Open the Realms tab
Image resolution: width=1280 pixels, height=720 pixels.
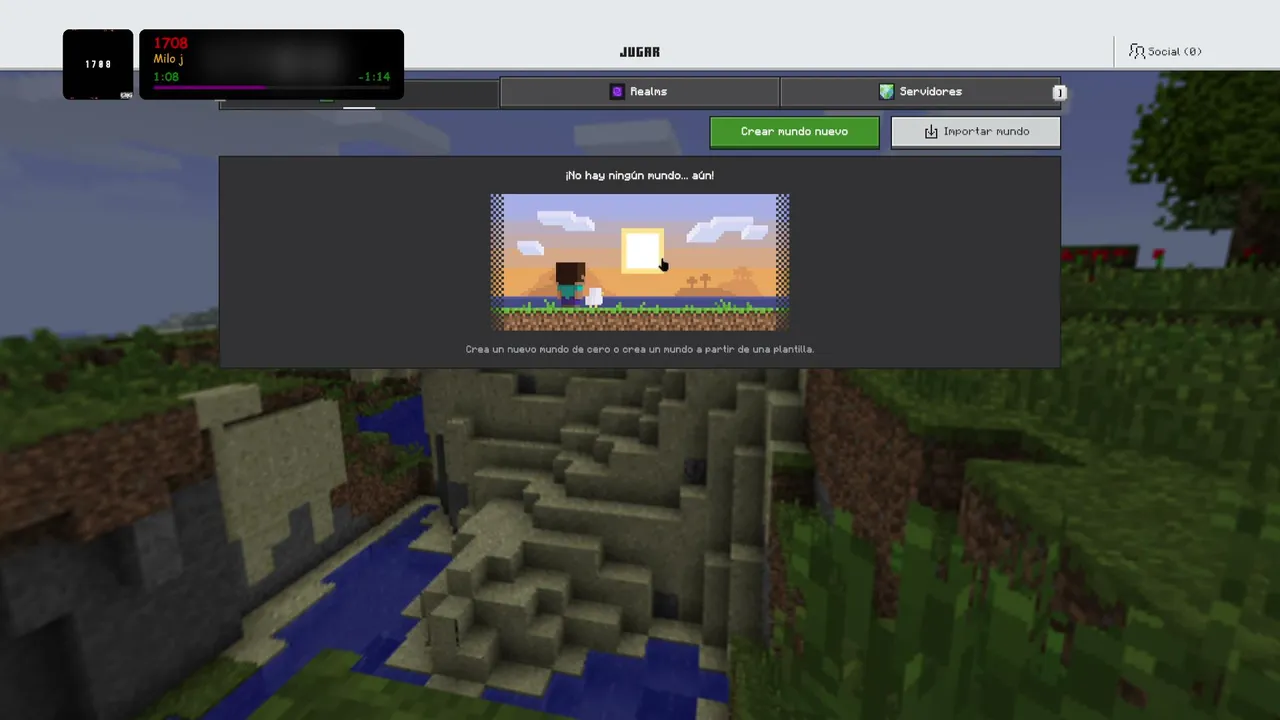[x=639, y=92]
